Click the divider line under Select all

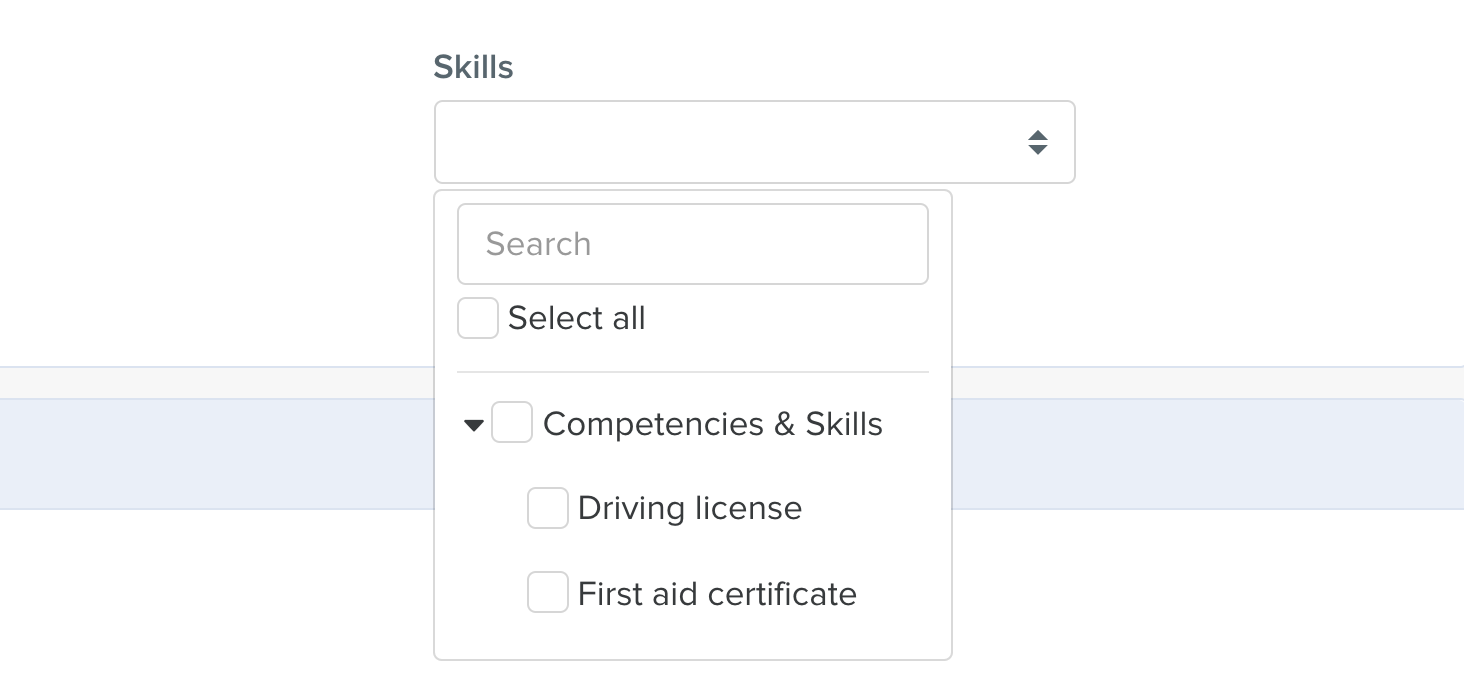[693, 372]
